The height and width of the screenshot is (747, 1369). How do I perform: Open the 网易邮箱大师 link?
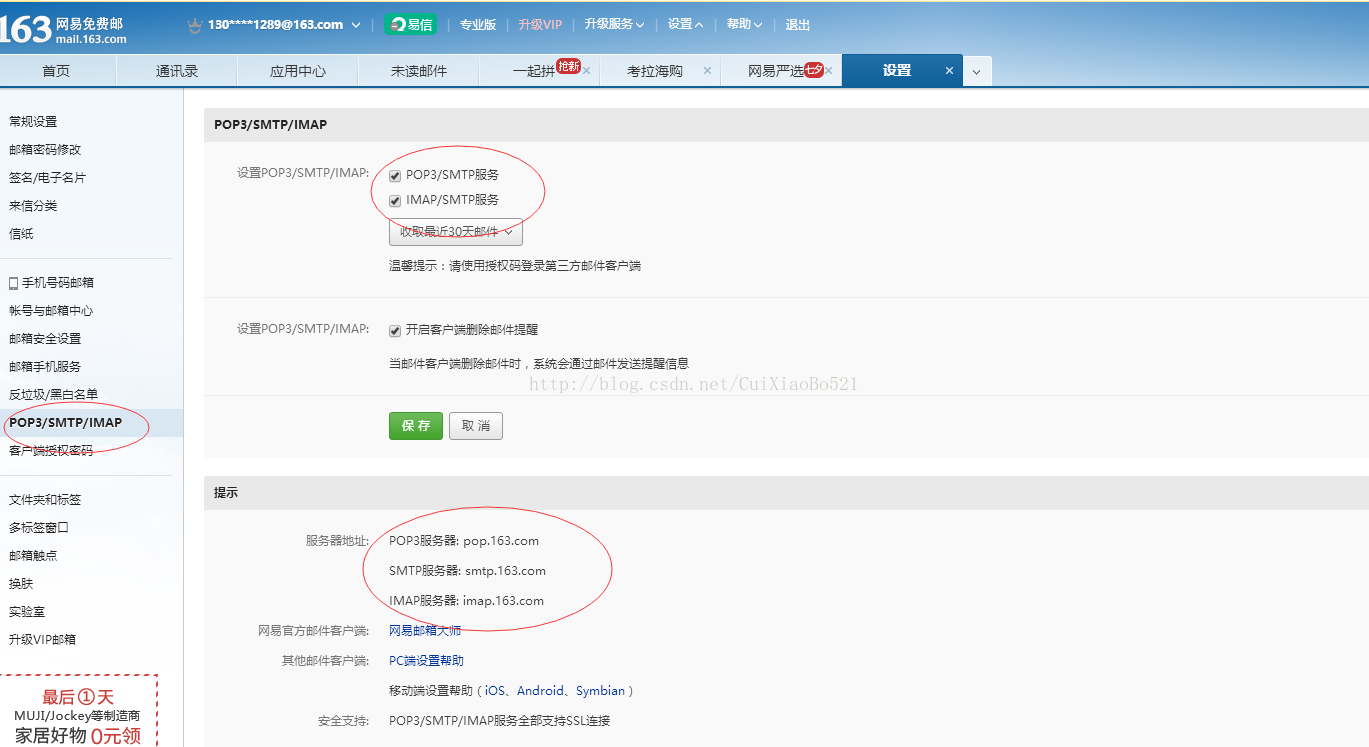pos(425,631)
